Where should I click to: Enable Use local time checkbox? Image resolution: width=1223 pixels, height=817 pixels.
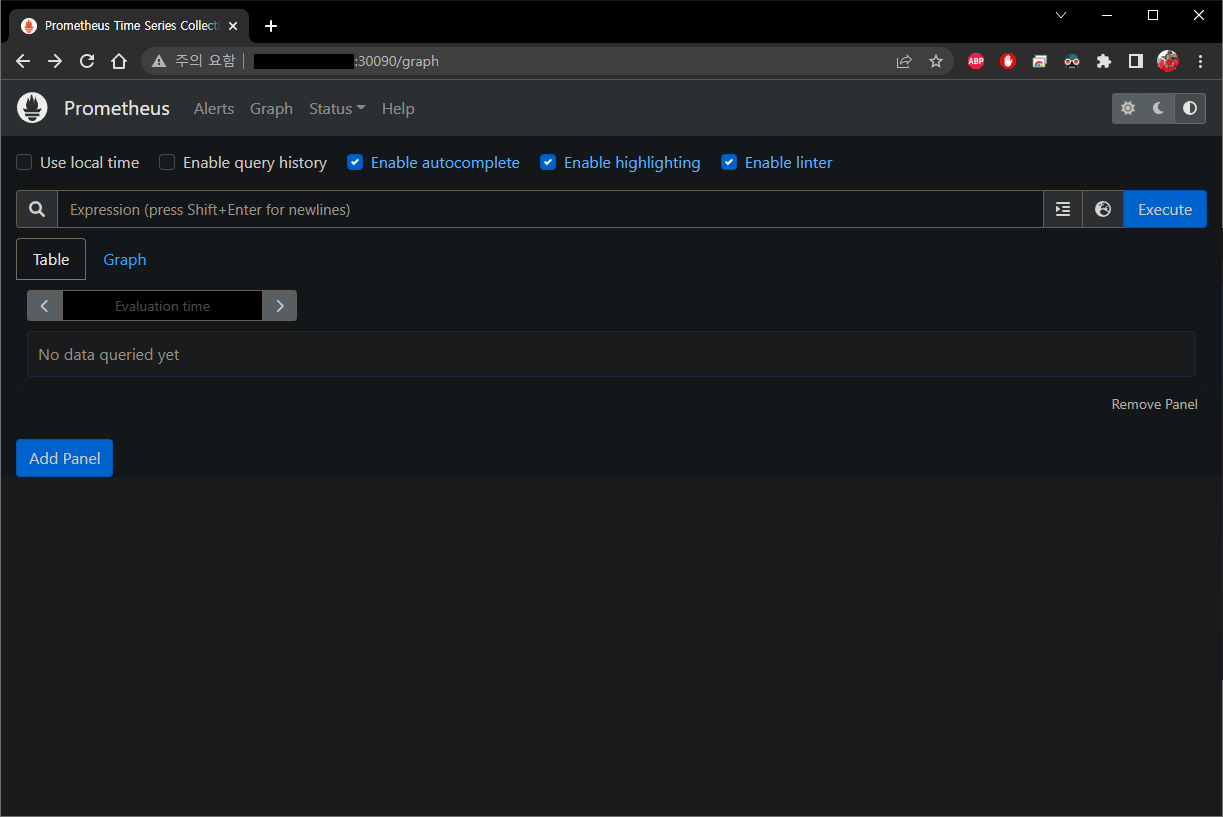tap(24, 162)
